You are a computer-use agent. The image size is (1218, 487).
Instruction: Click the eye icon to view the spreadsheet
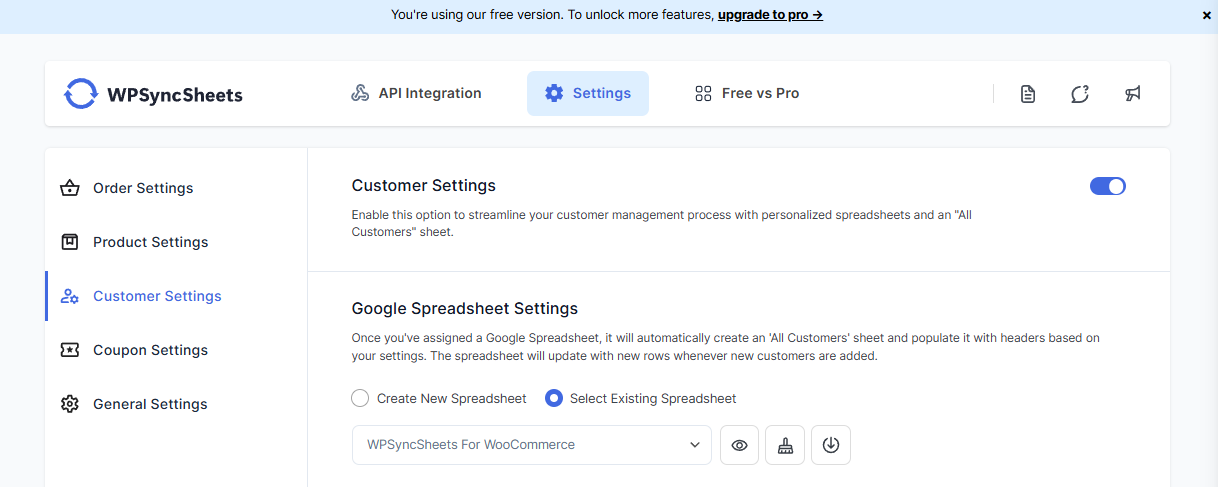[x=740, y=445]
